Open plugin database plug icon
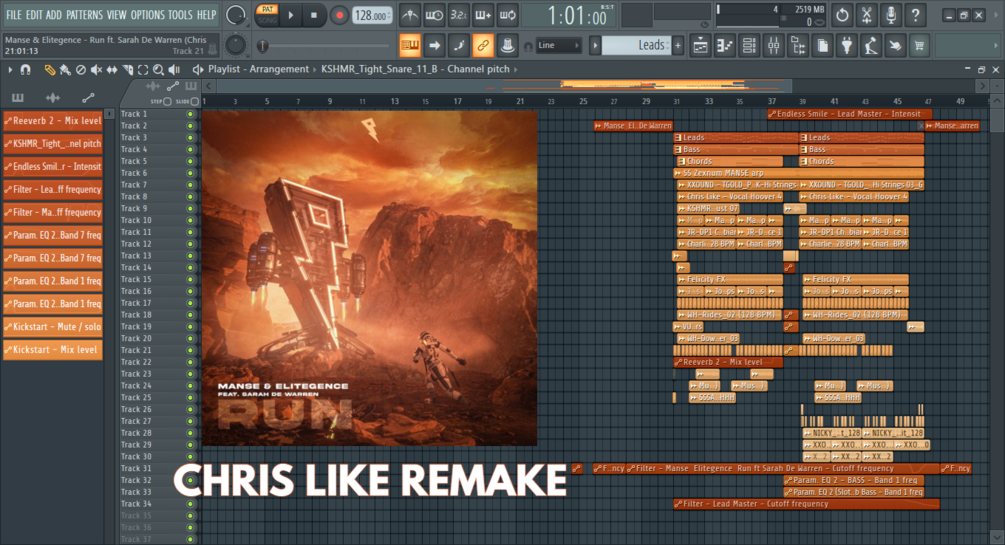1005x545 pixels. point(847,46)
